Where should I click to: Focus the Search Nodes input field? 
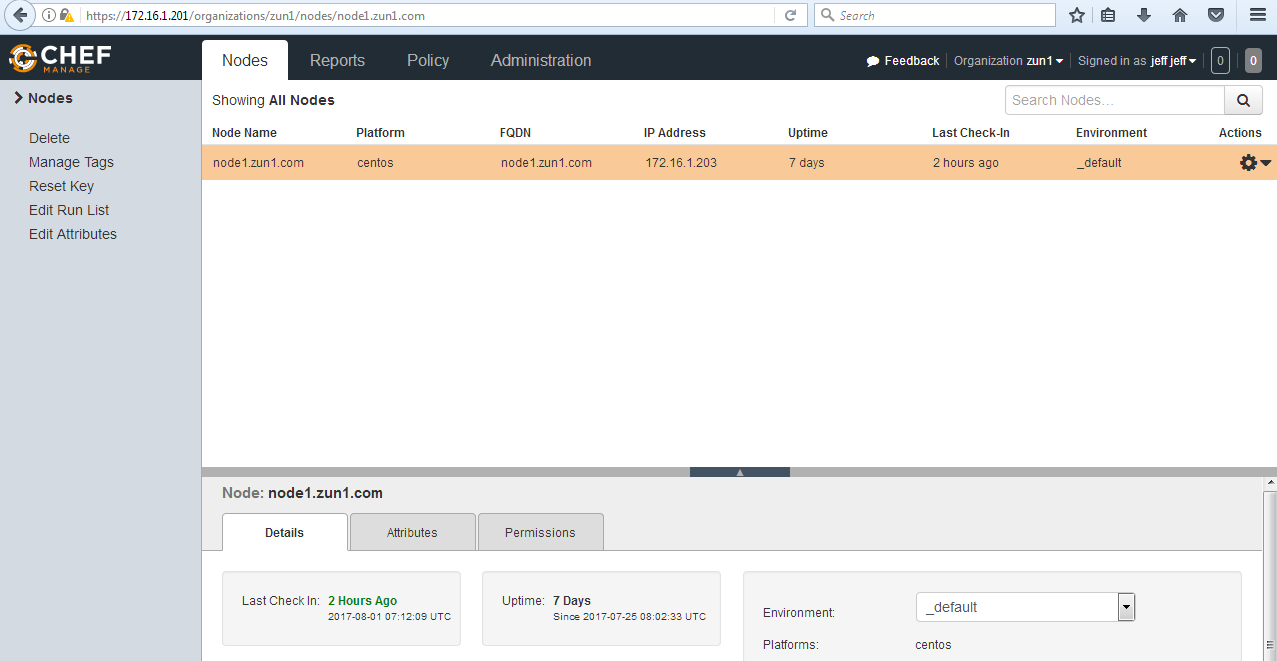pos(1115,100)
